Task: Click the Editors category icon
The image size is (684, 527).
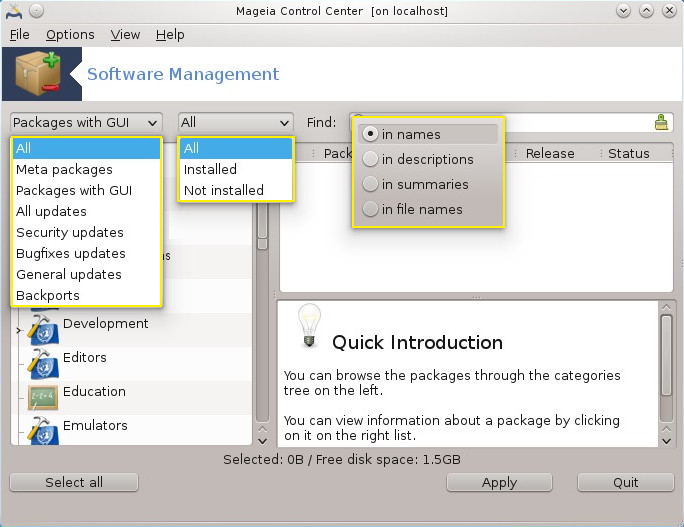Action: (43, 364)
